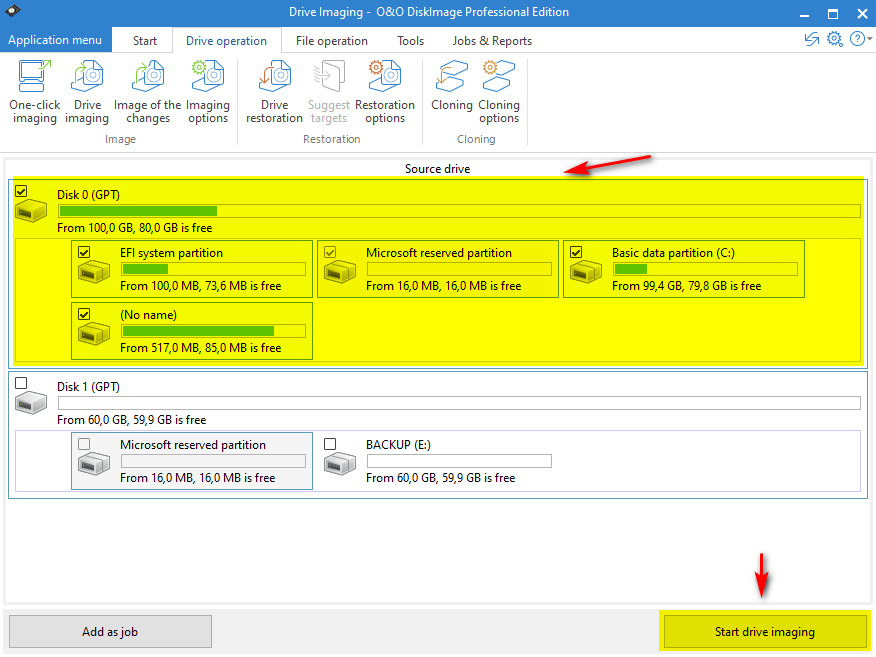Switch to the File operation tab

click(x=332, y=41)
